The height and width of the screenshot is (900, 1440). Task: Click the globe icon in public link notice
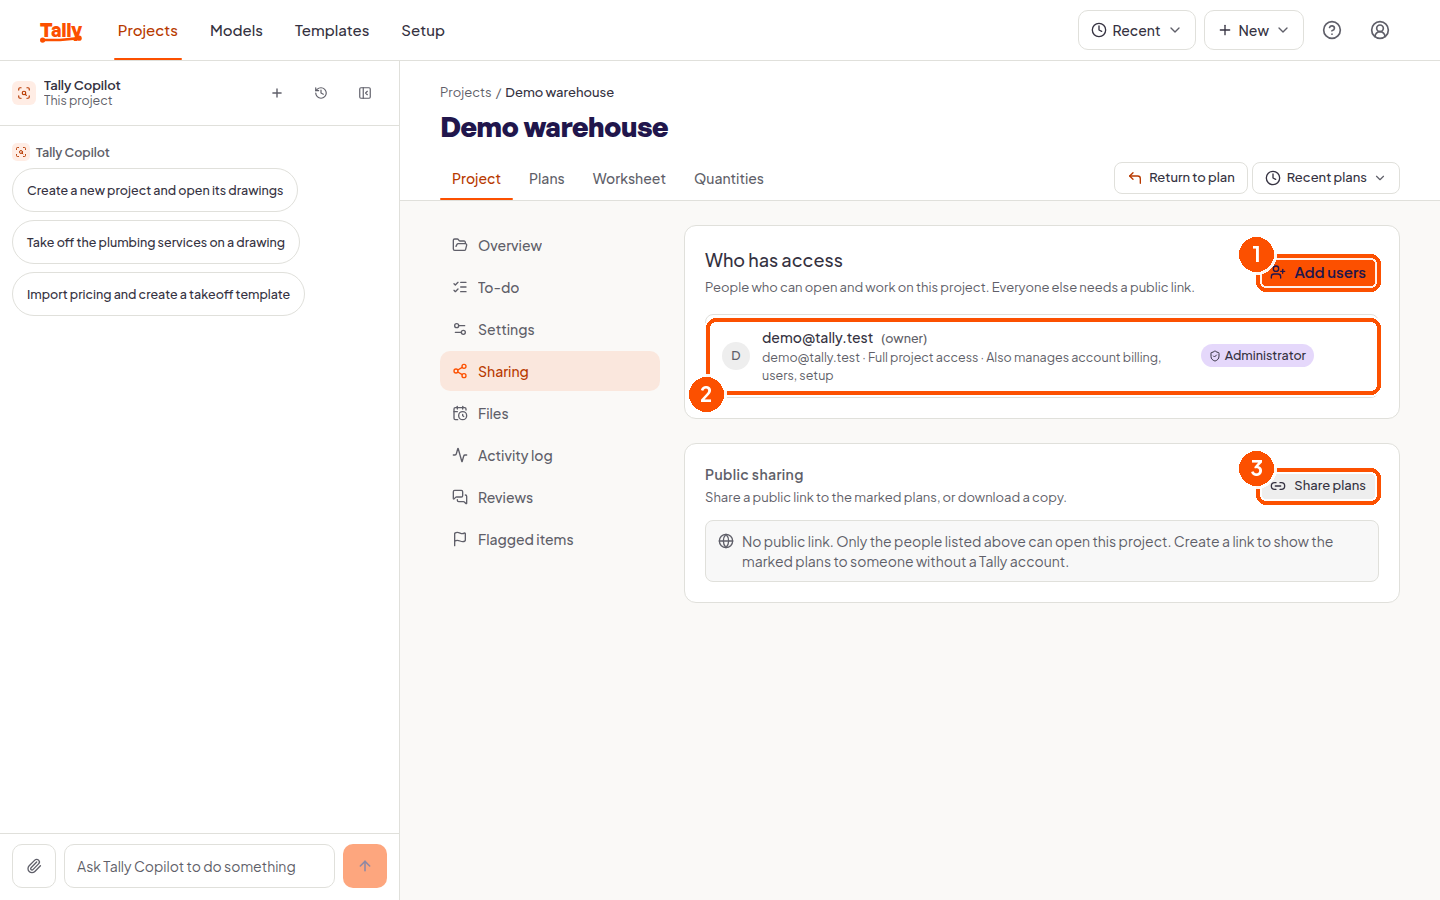click(x=726, y=541)
